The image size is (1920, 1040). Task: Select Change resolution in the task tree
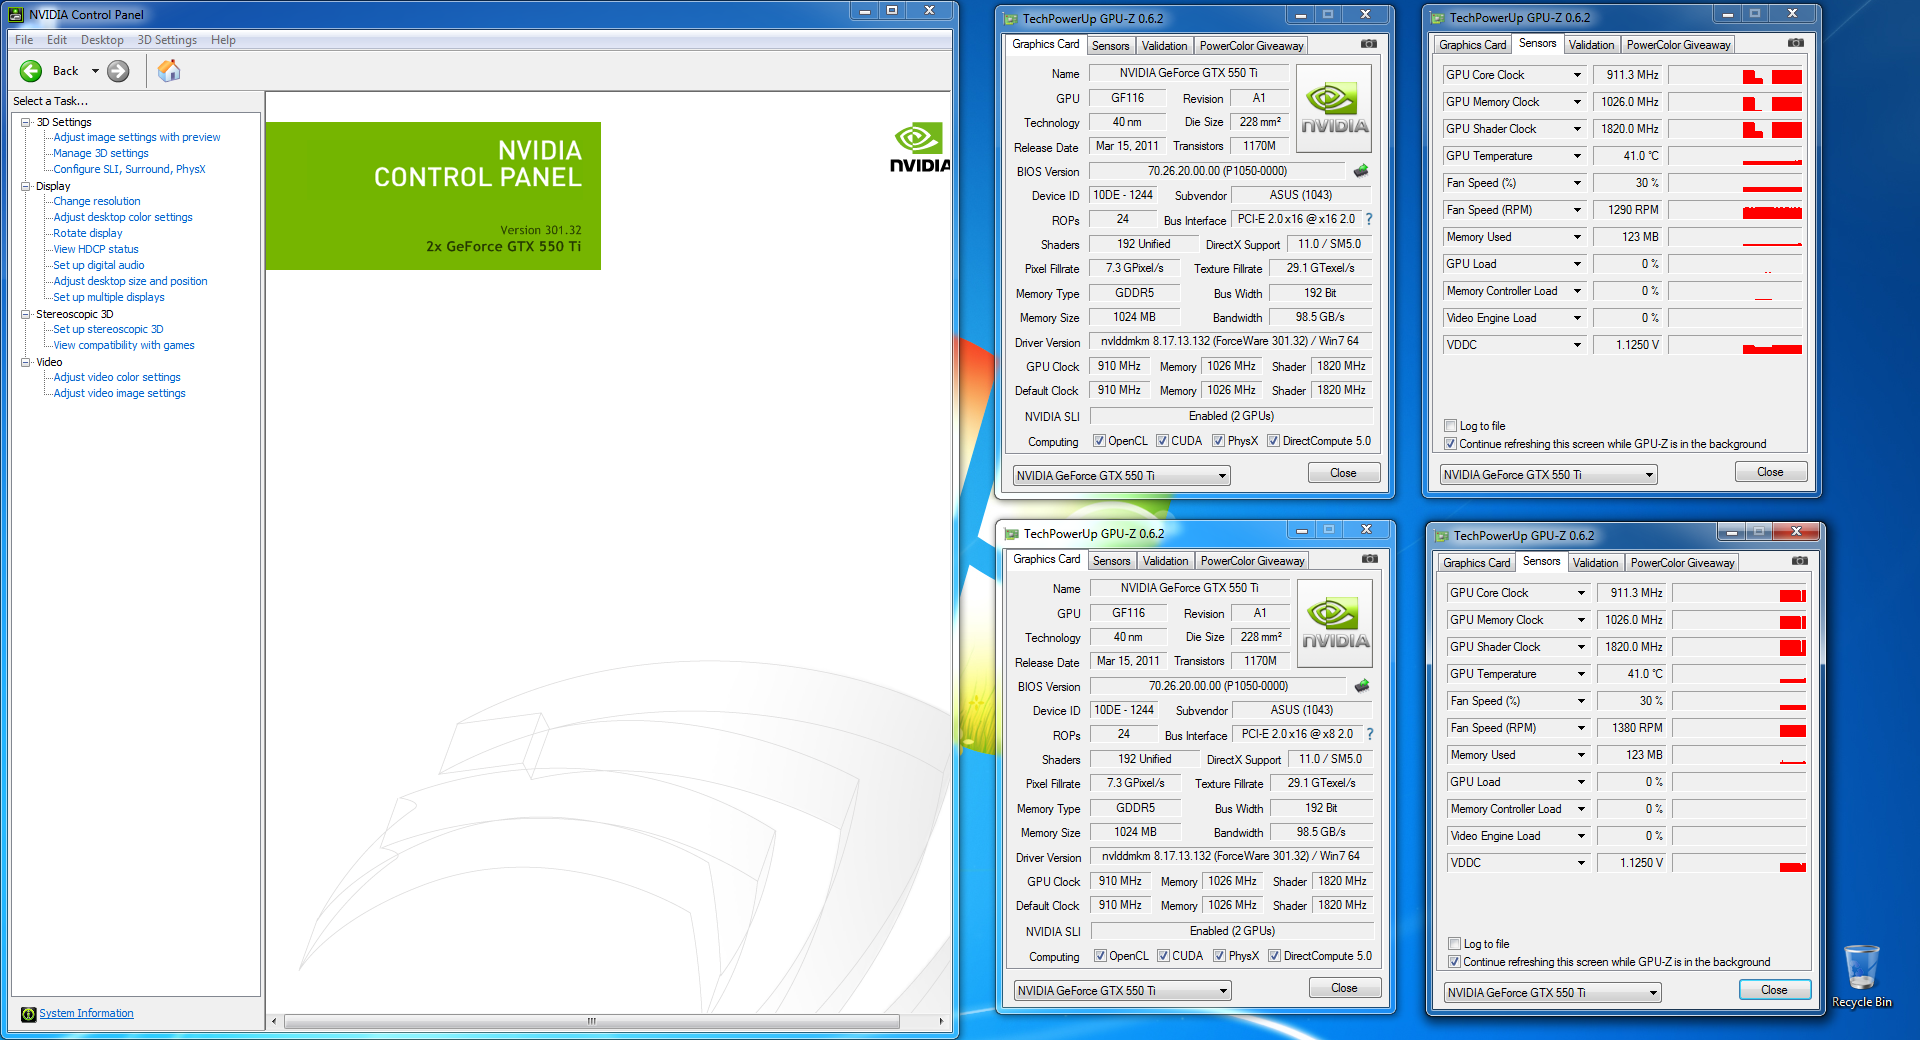[97, 201]
